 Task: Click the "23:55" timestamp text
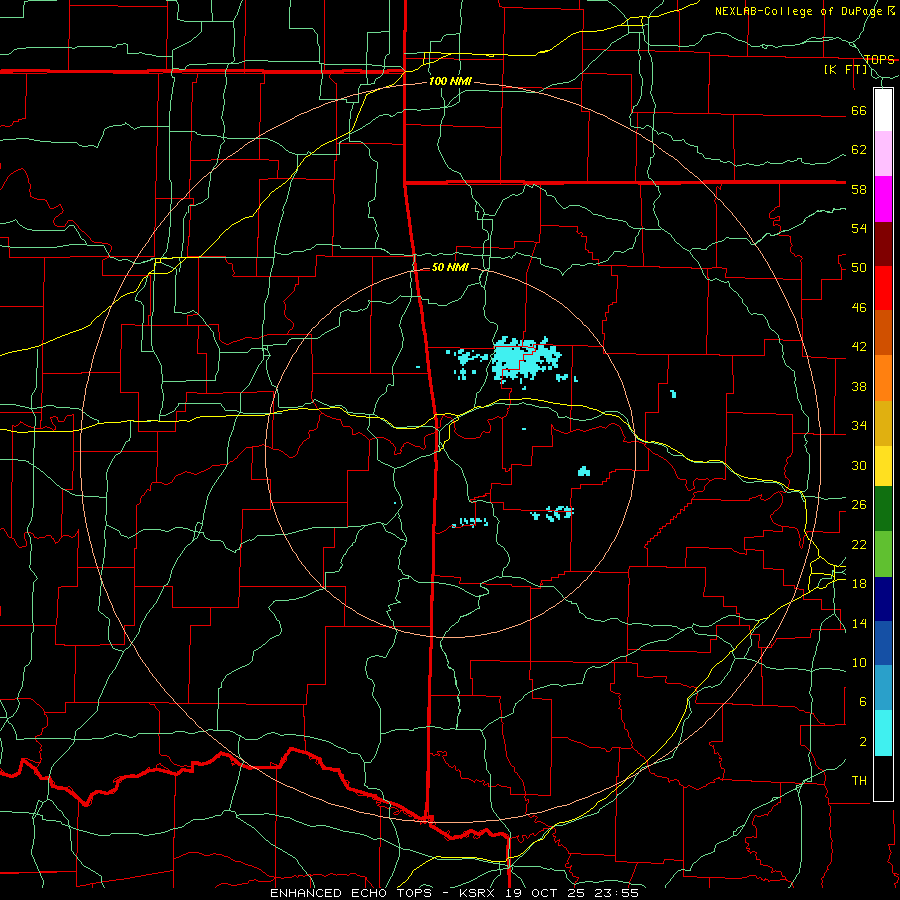coord(619,893)
